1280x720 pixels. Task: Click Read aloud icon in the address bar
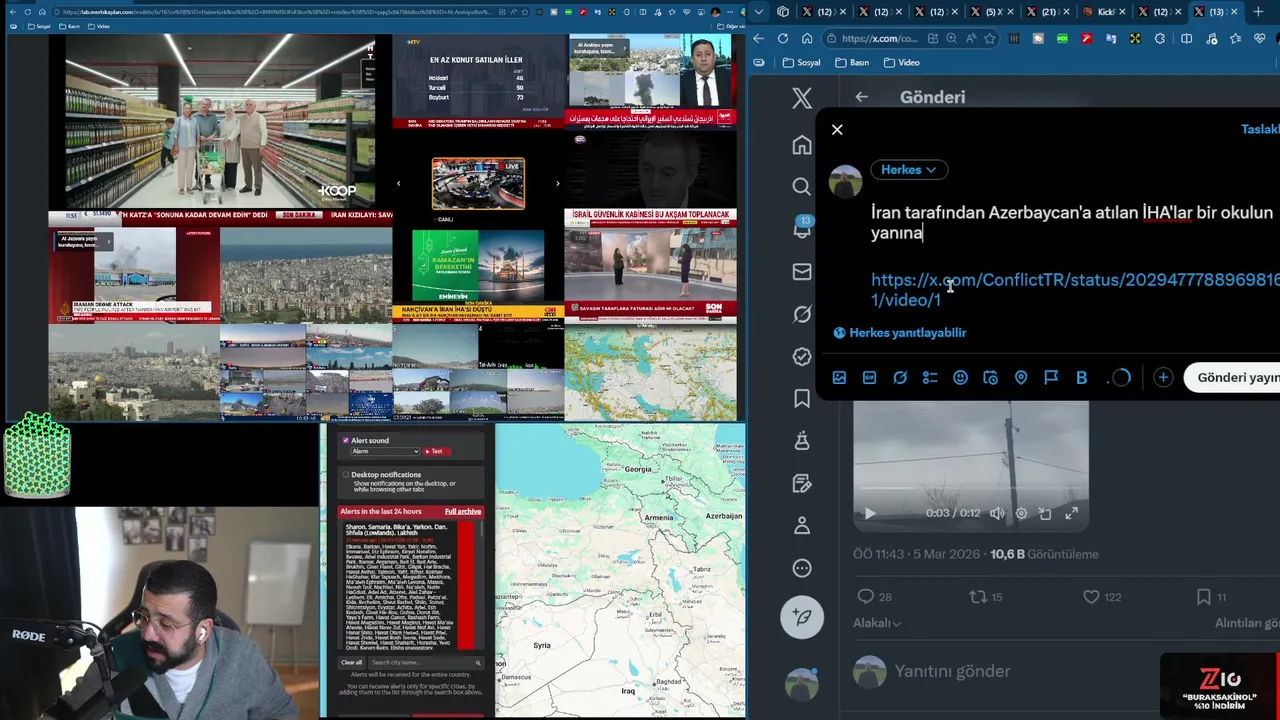tap(970, 39)
